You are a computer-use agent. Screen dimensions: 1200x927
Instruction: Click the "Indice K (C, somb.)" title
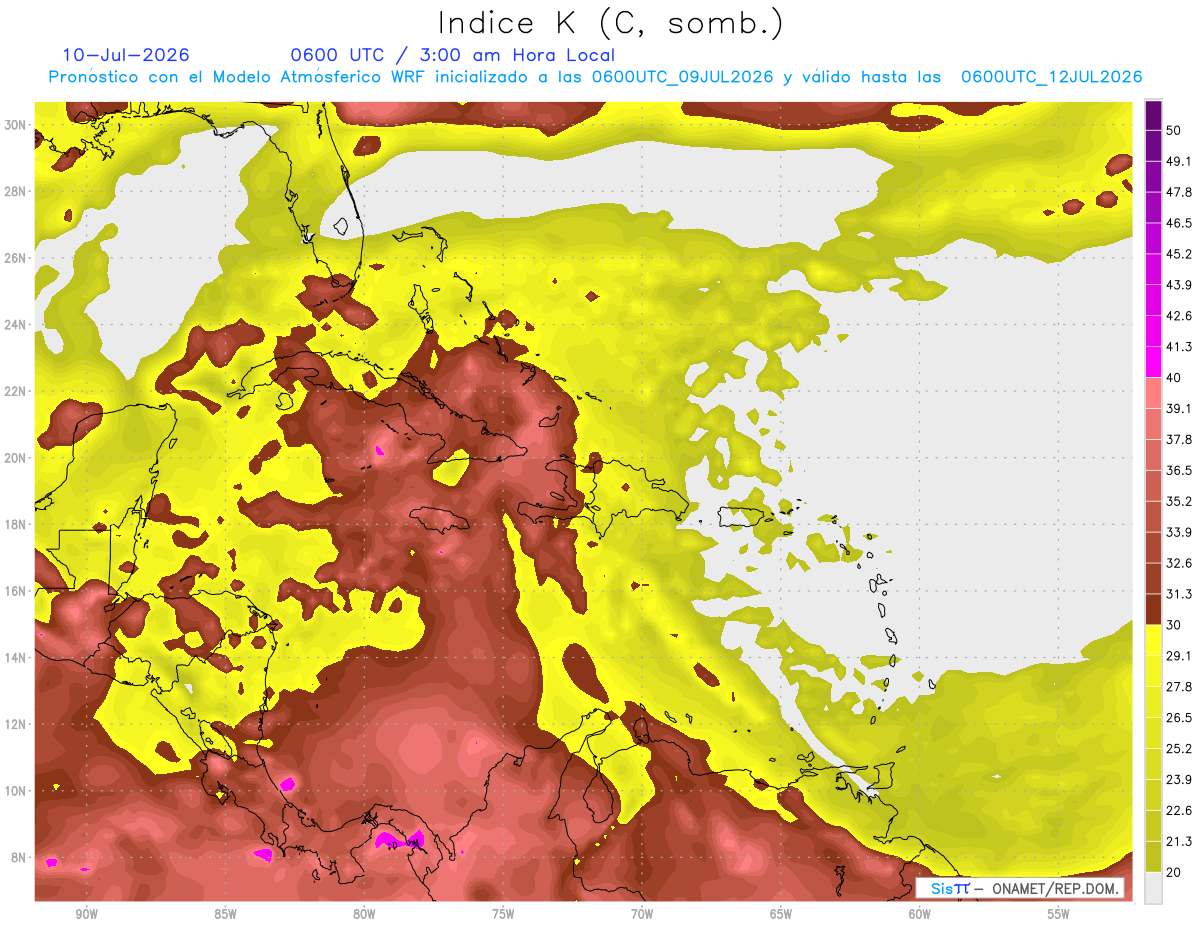(x=611, y=23)
